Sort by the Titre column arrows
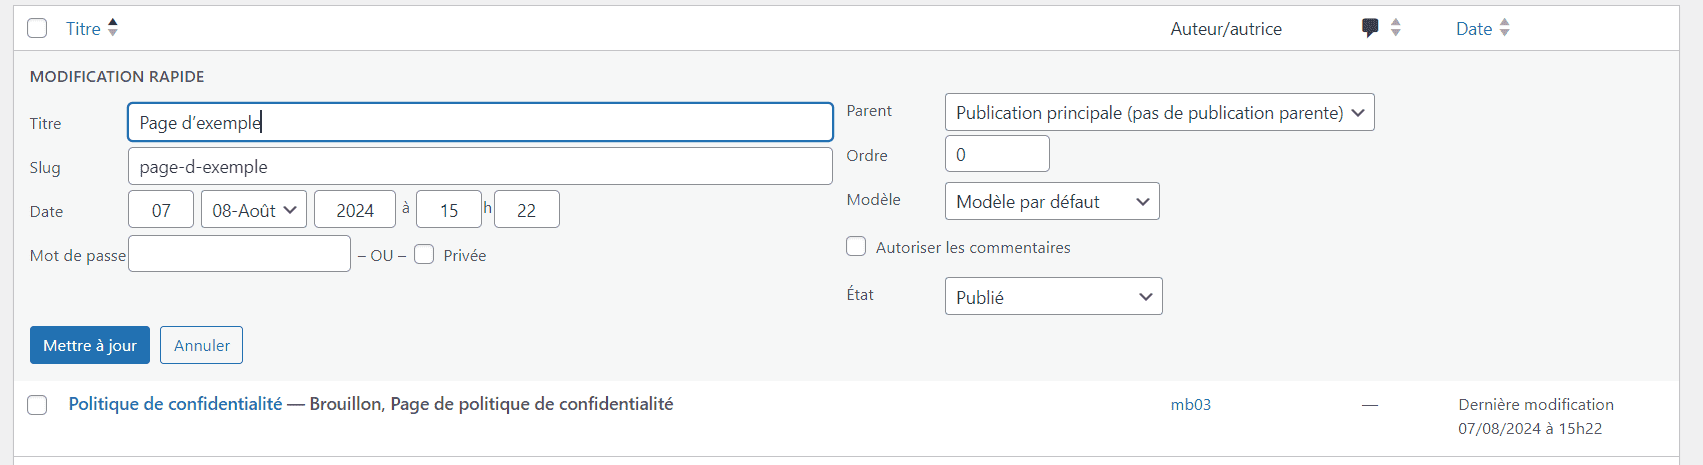This screenshot has height=465, width=1703. point(113,28)
